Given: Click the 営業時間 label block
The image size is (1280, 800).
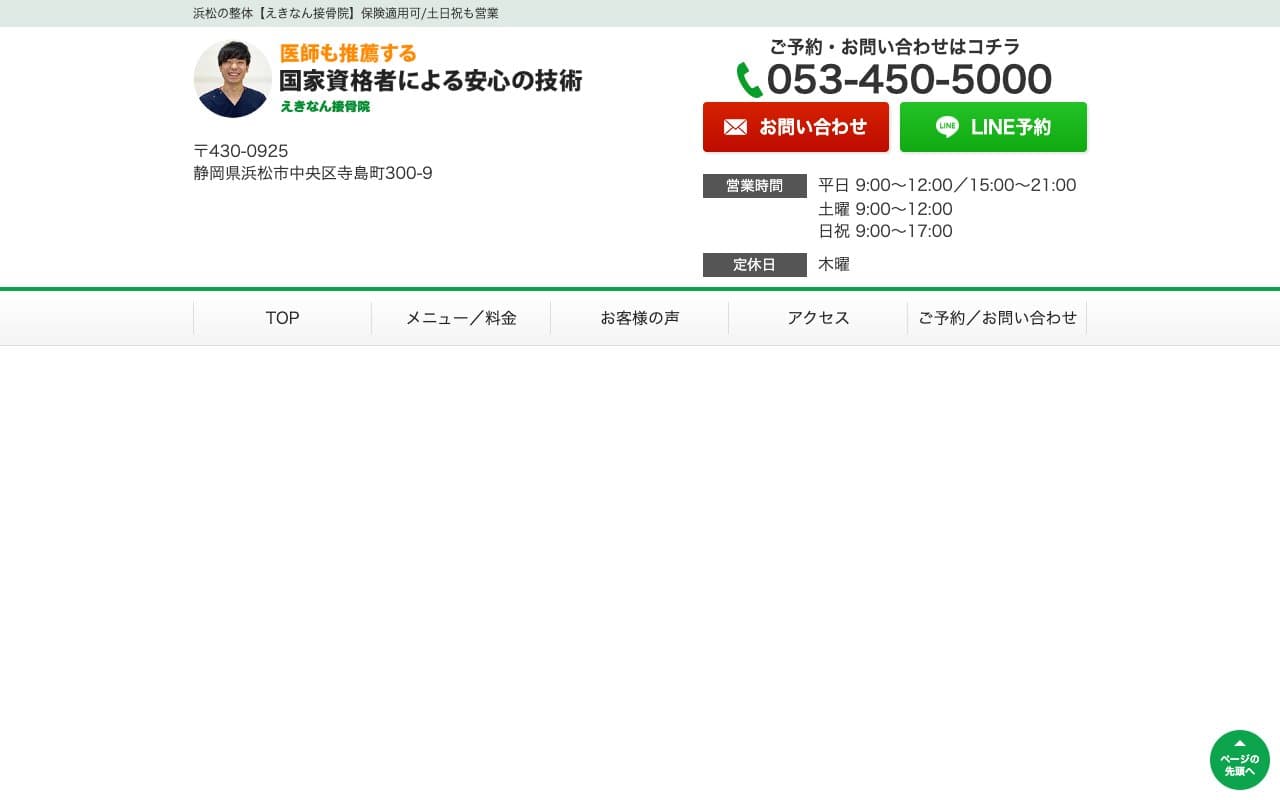Looking at the screenshot, I should (754, 186).
